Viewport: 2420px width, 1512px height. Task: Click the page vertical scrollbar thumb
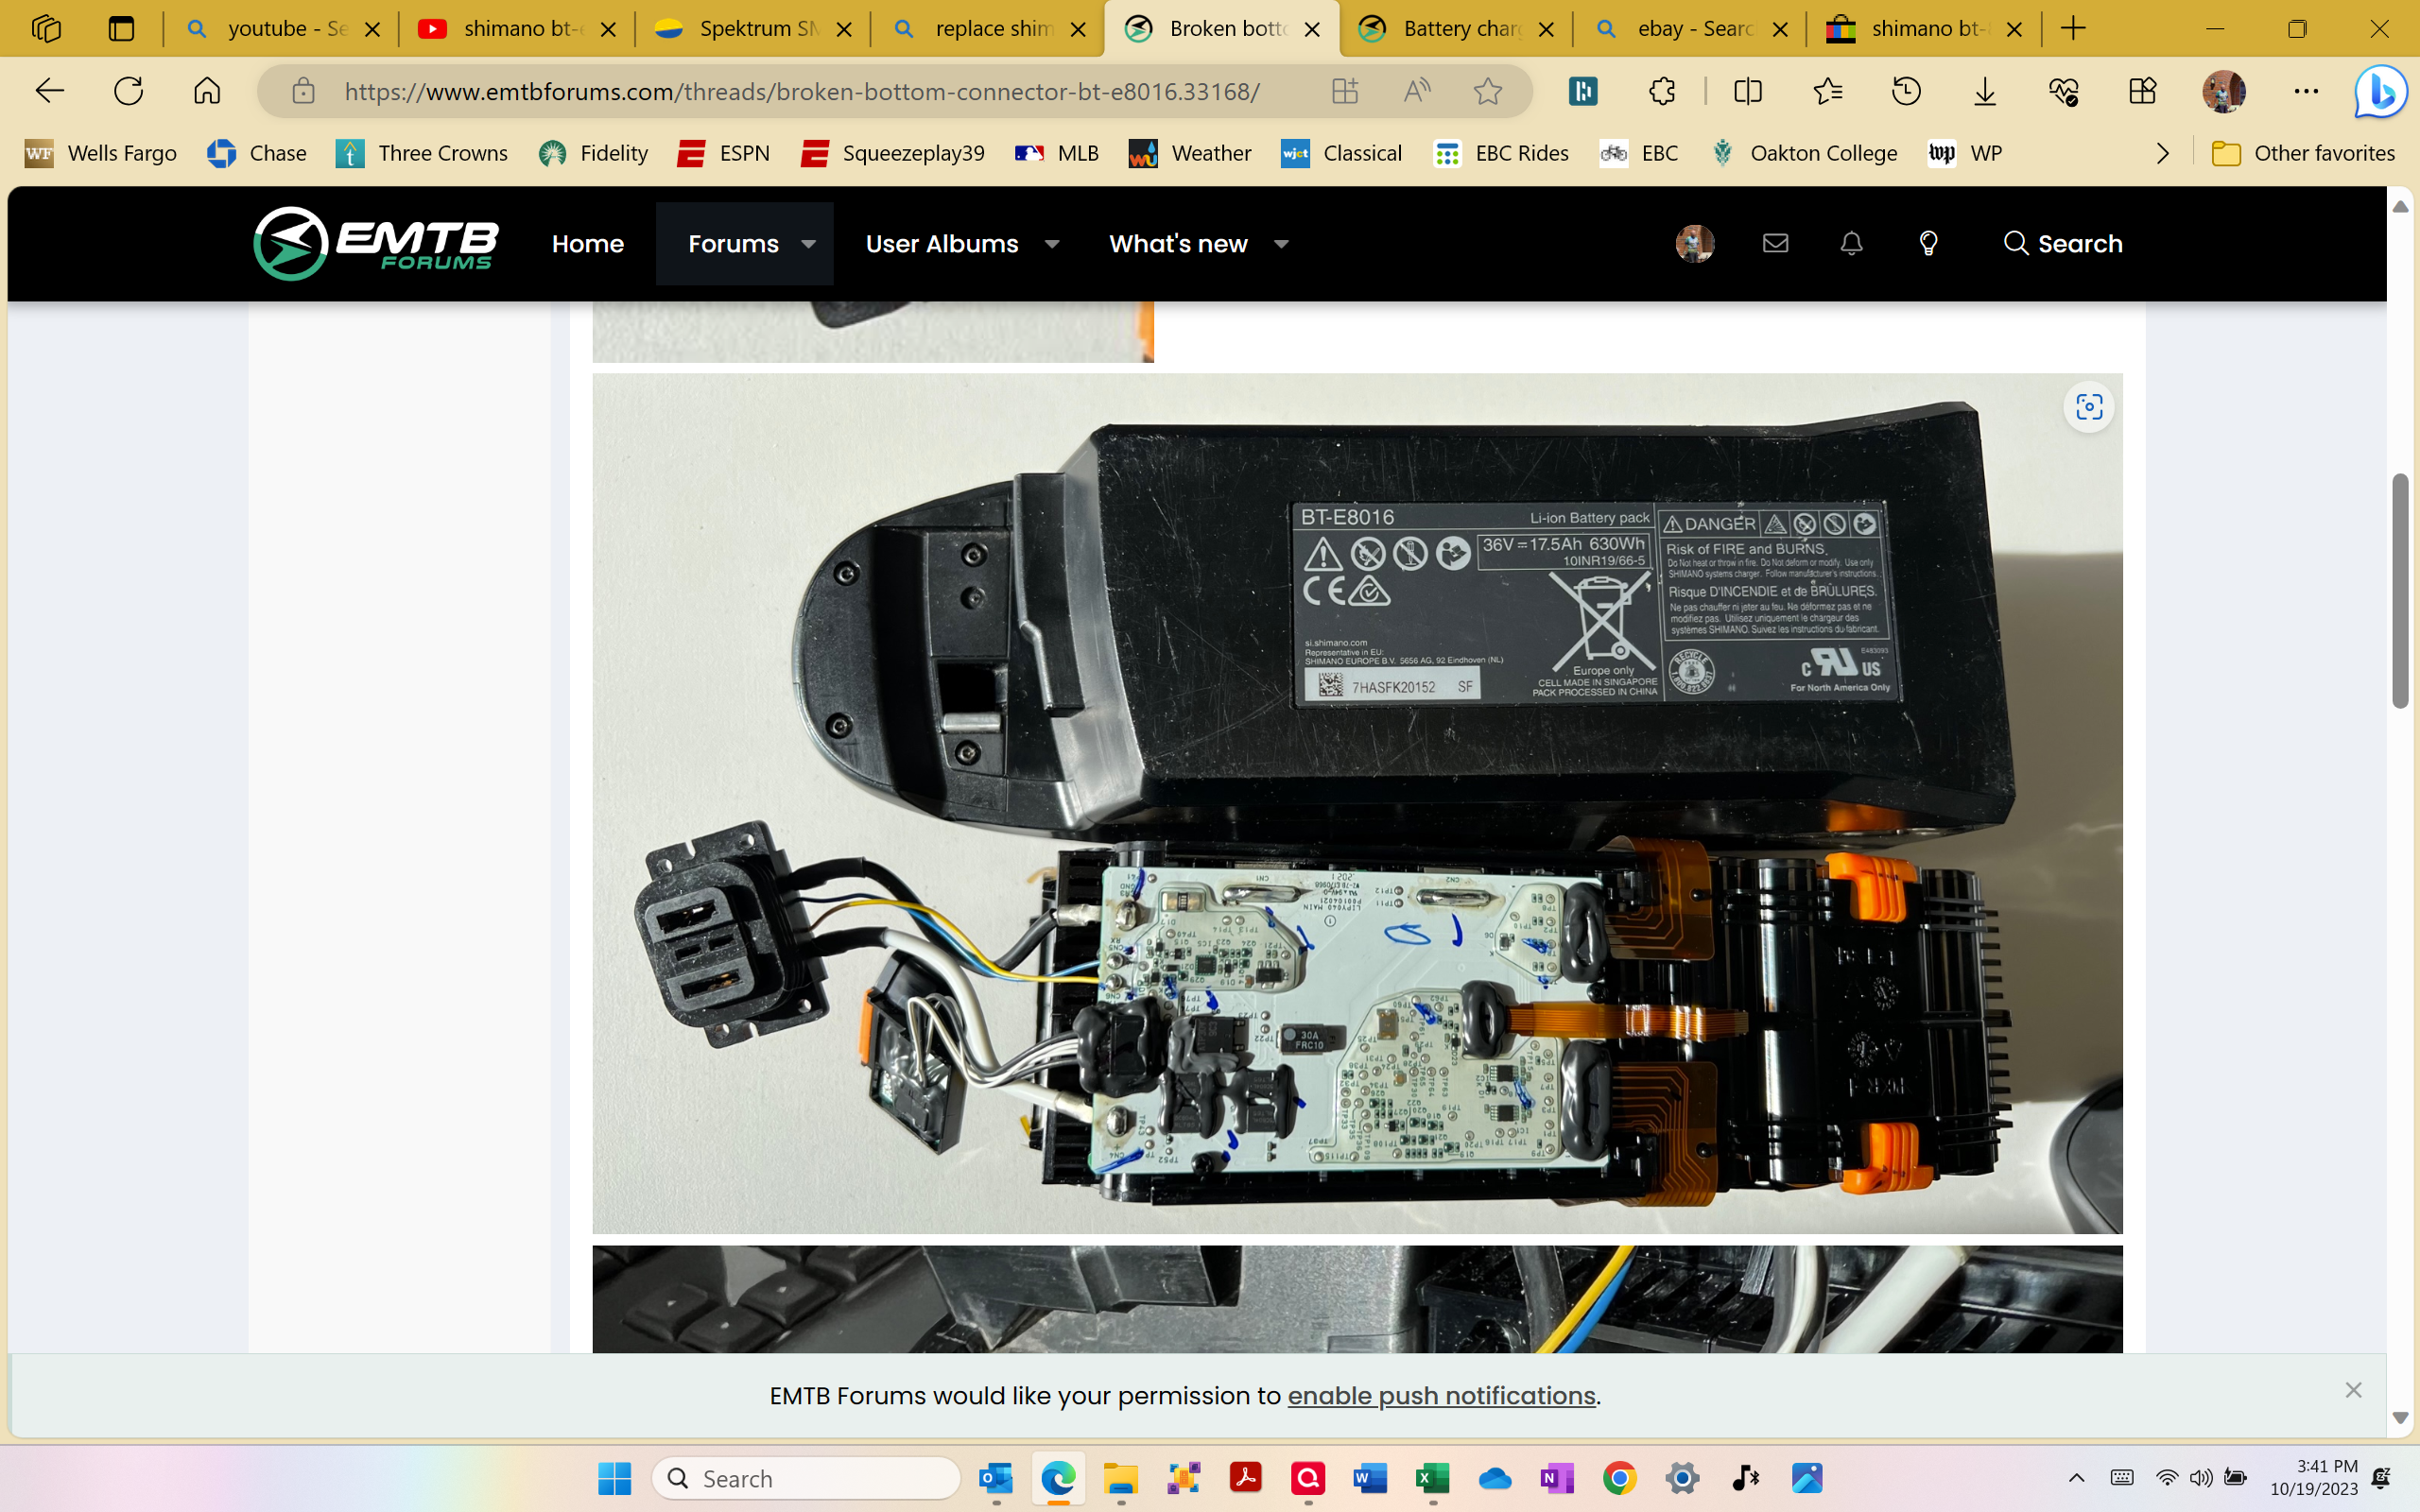pyautogui.click(x=2401, y=590)
